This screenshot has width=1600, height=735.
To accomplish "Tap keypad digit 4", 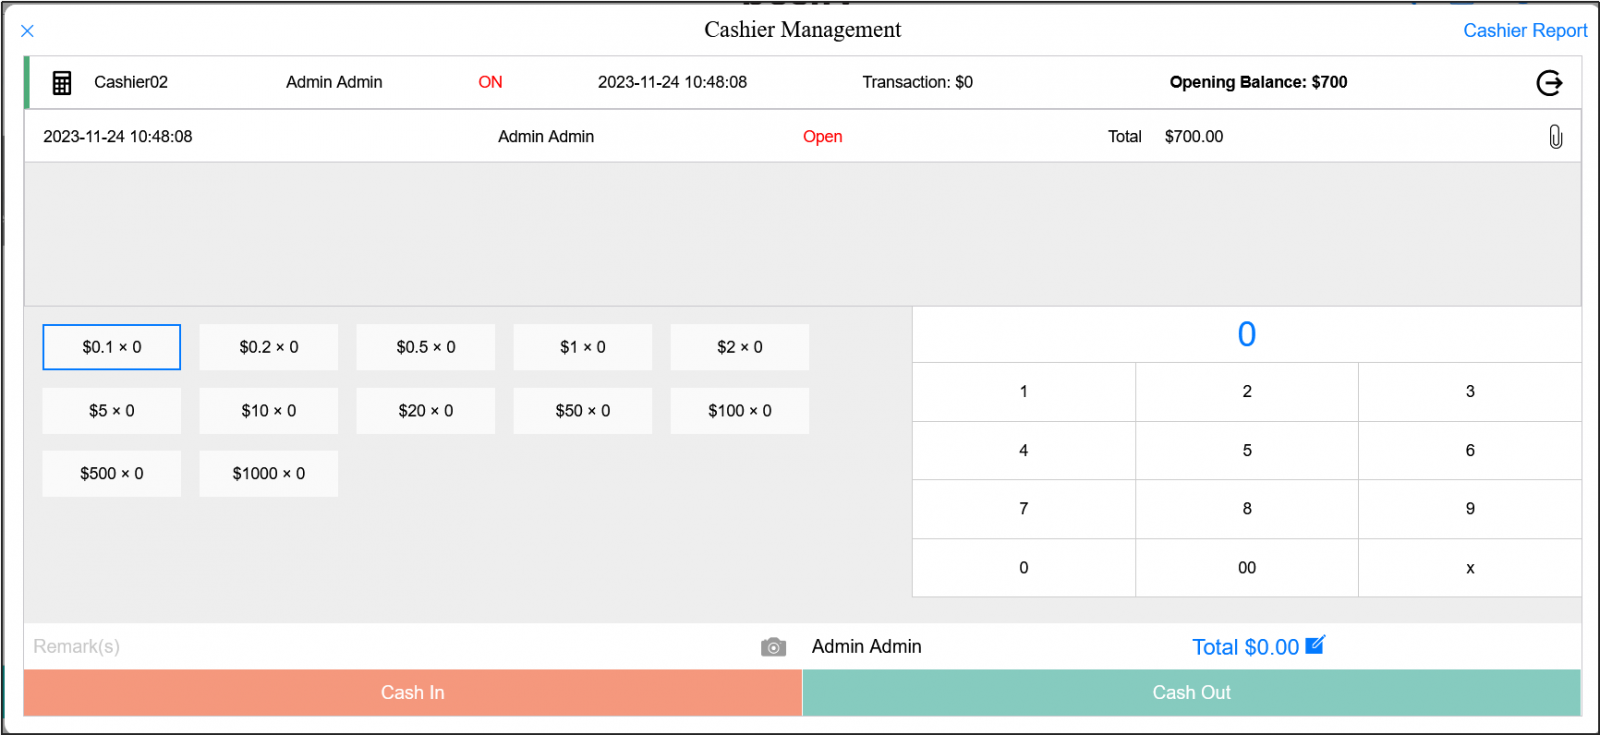I will (1024, 451).
